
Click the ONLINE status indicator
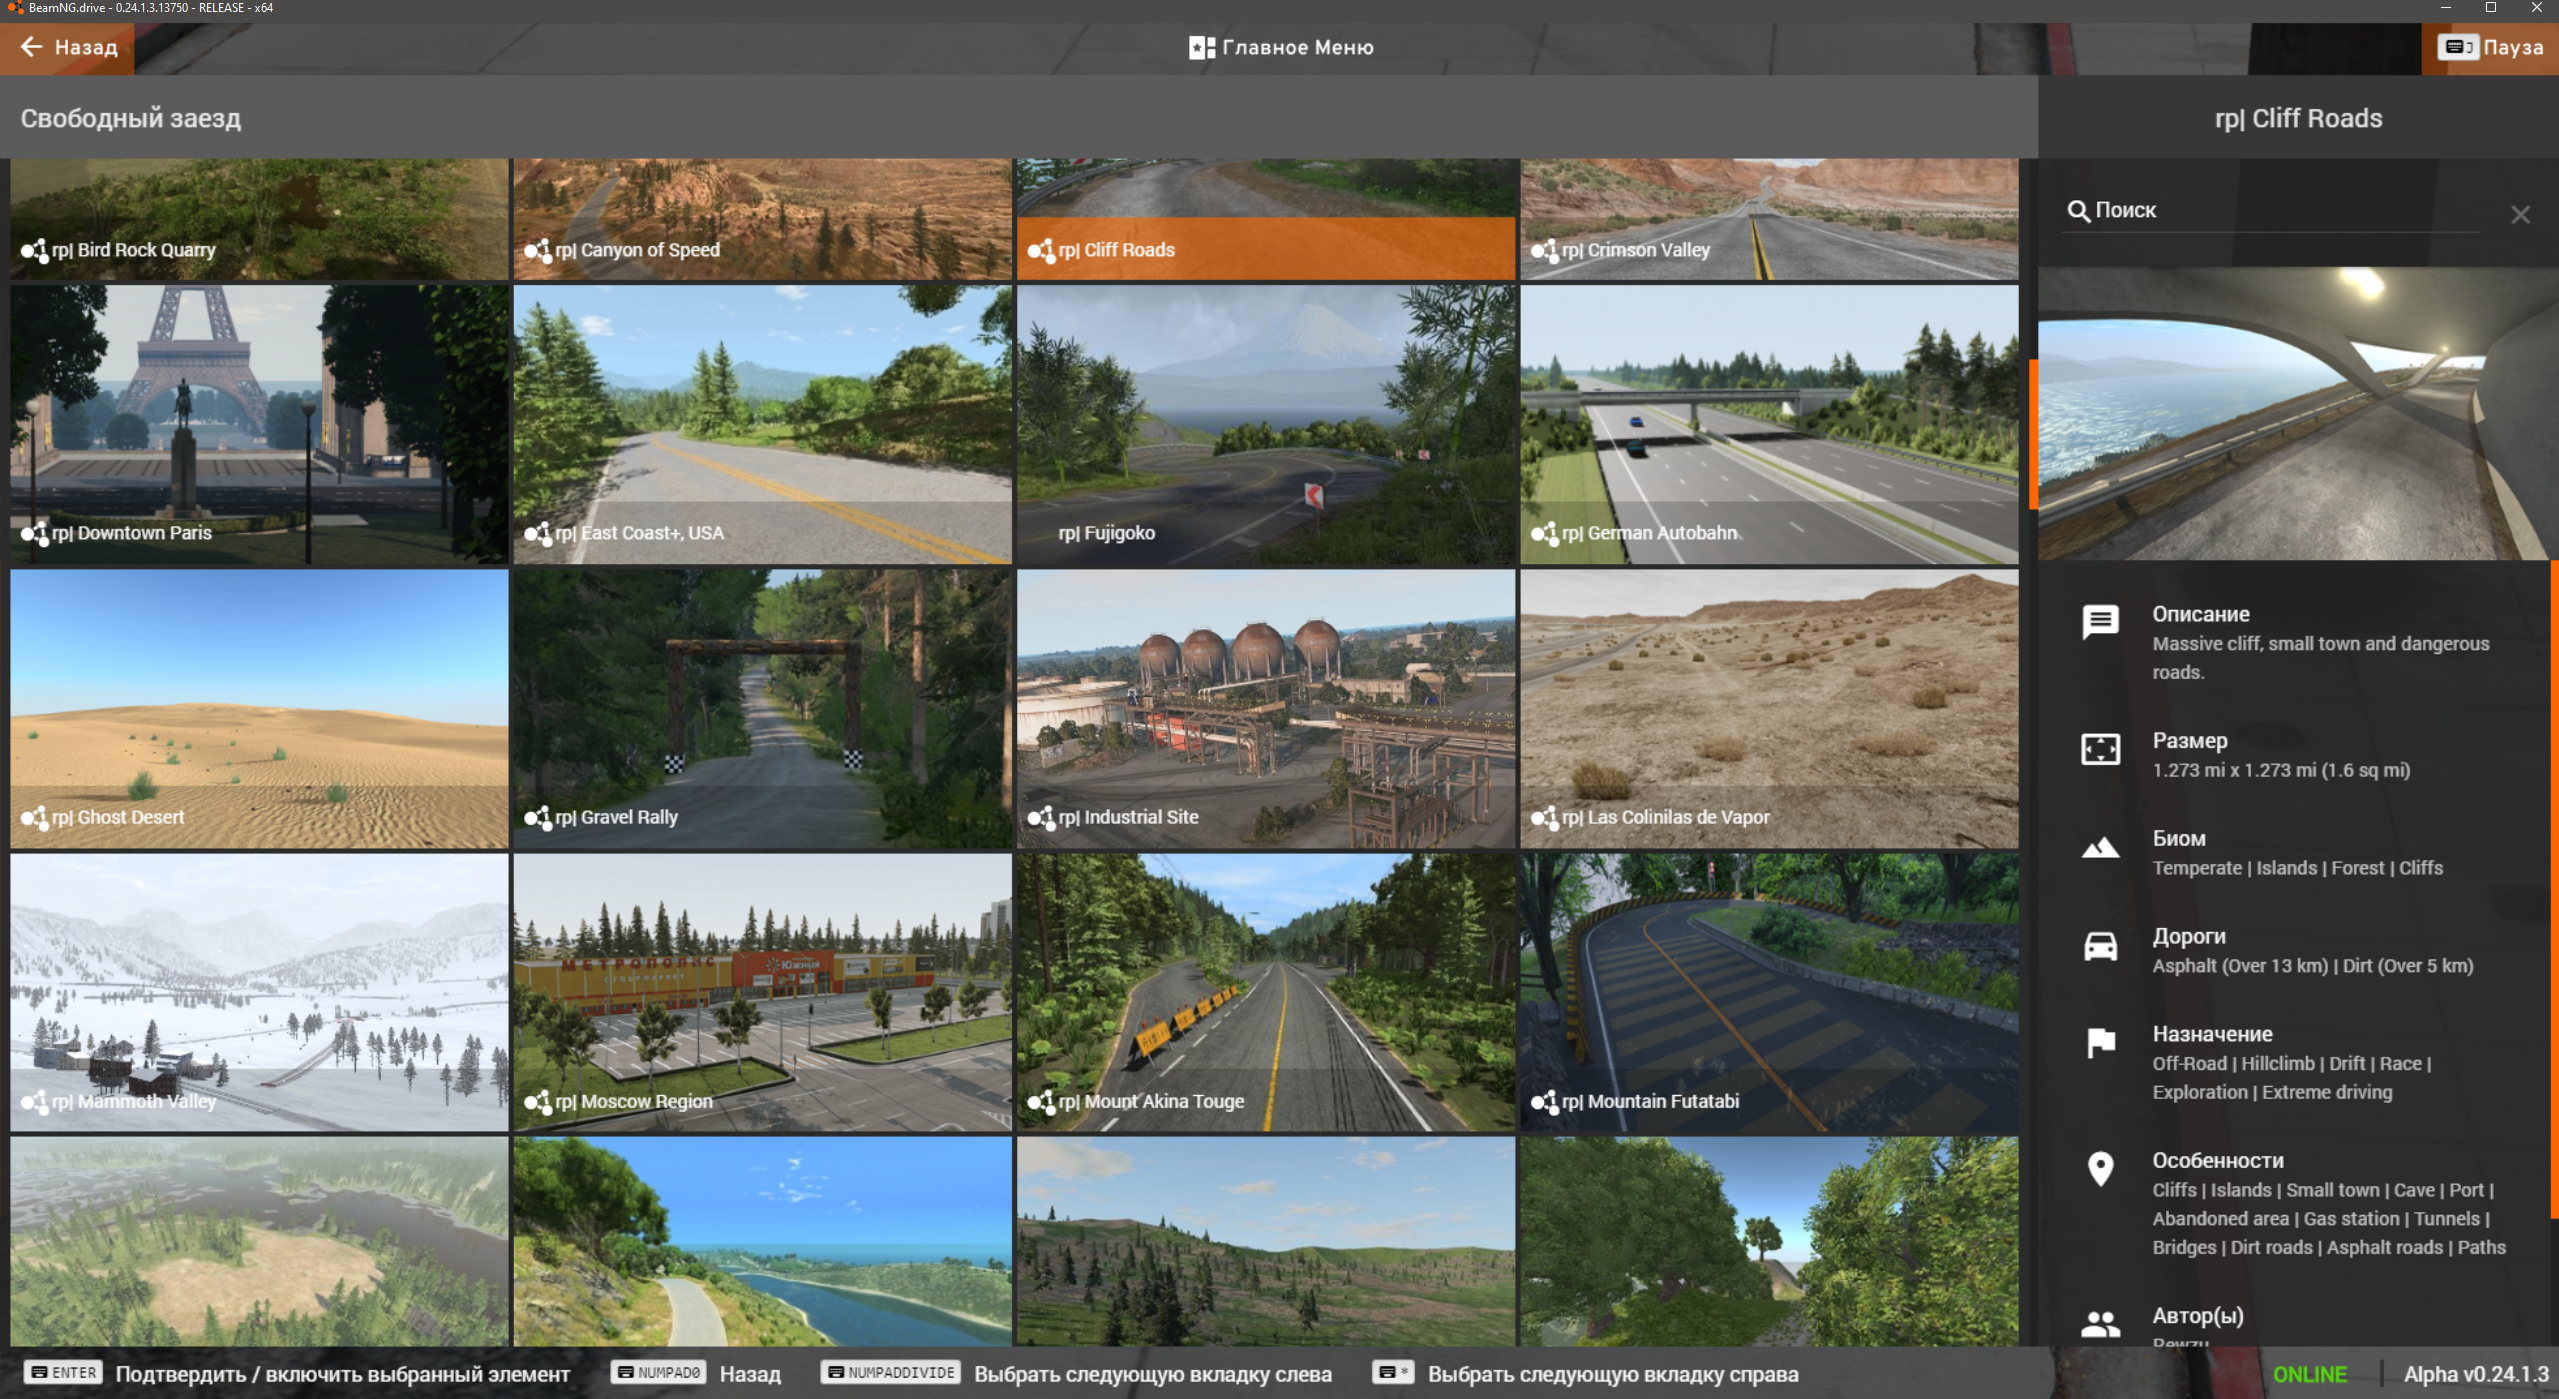[x=2310, y=1374]
